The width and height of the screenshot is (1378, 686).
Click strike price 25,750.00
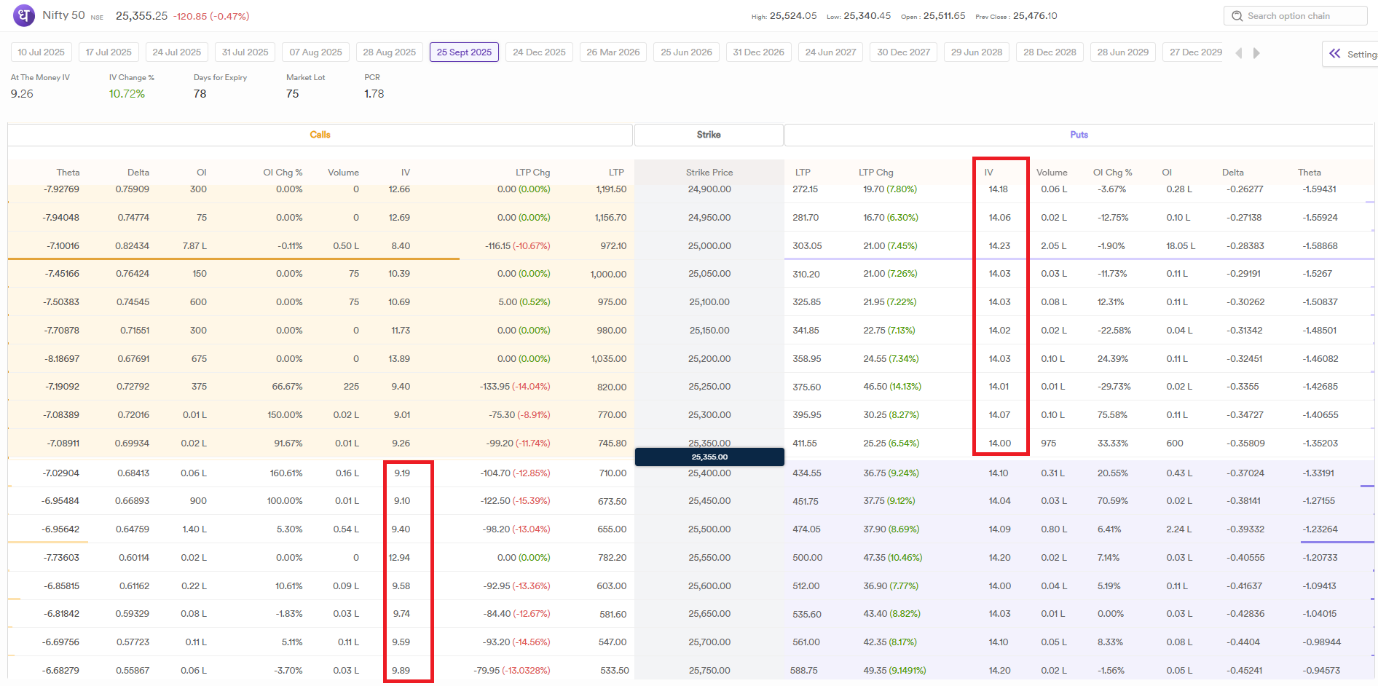(x=709, y=671)
